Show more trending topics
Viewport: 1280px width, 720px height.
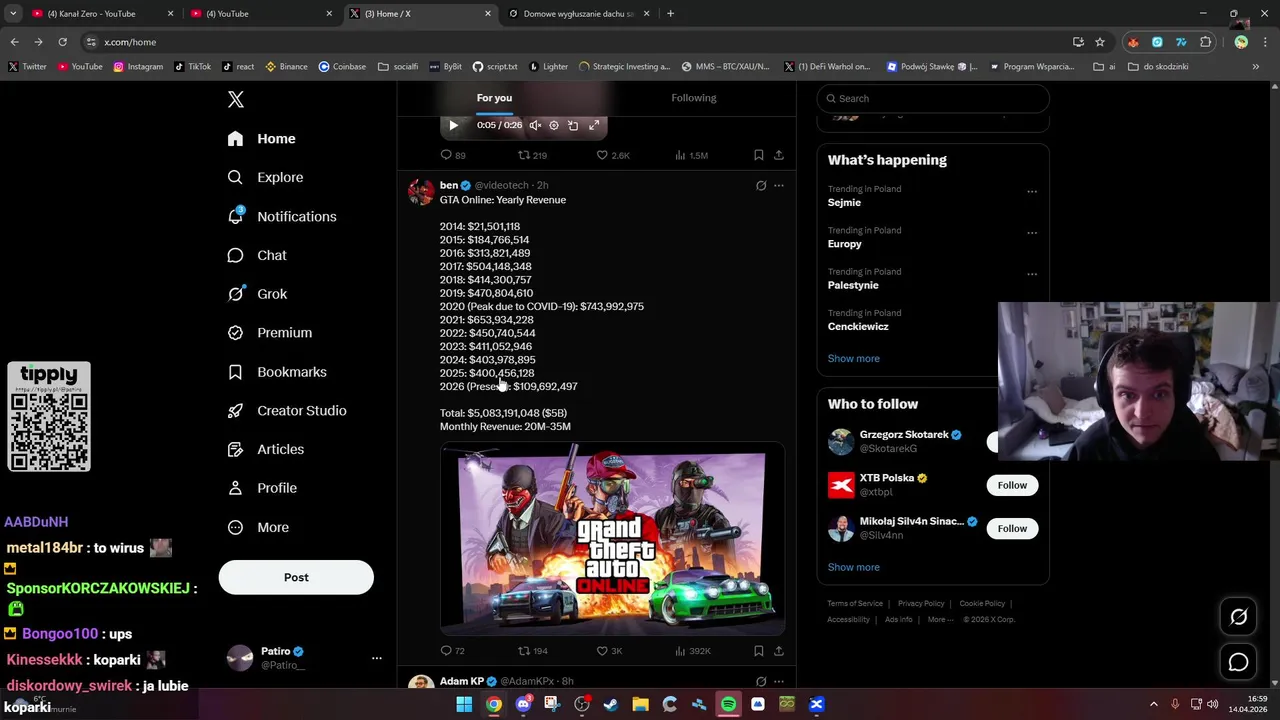click(x=853, y=358)
